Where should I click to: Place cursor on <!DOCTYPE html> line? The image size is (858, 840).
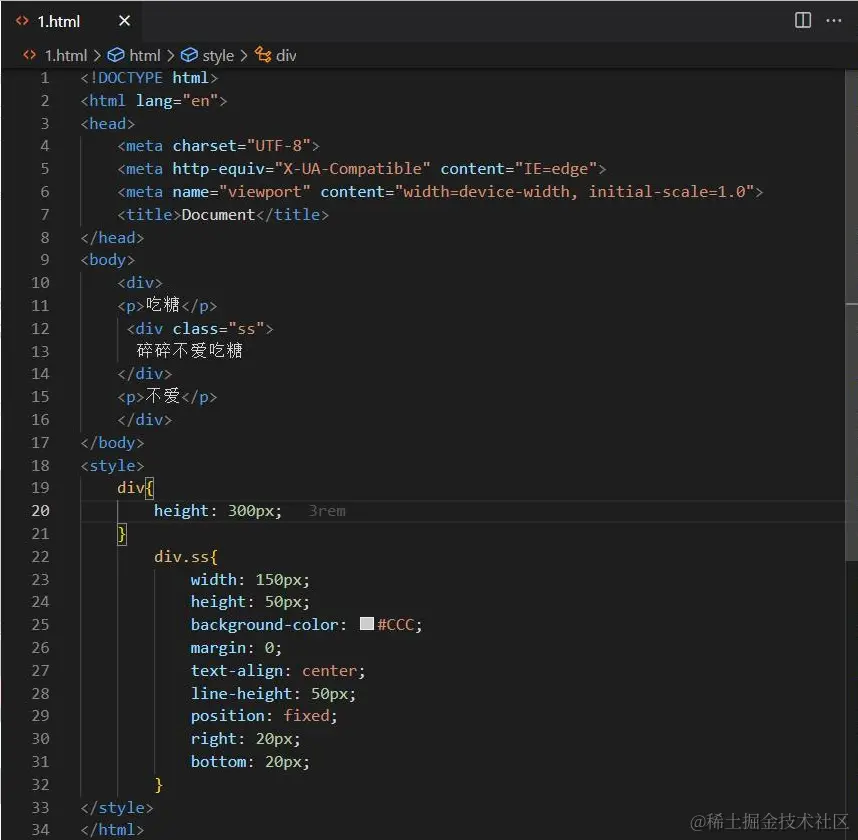coord(149,78)
